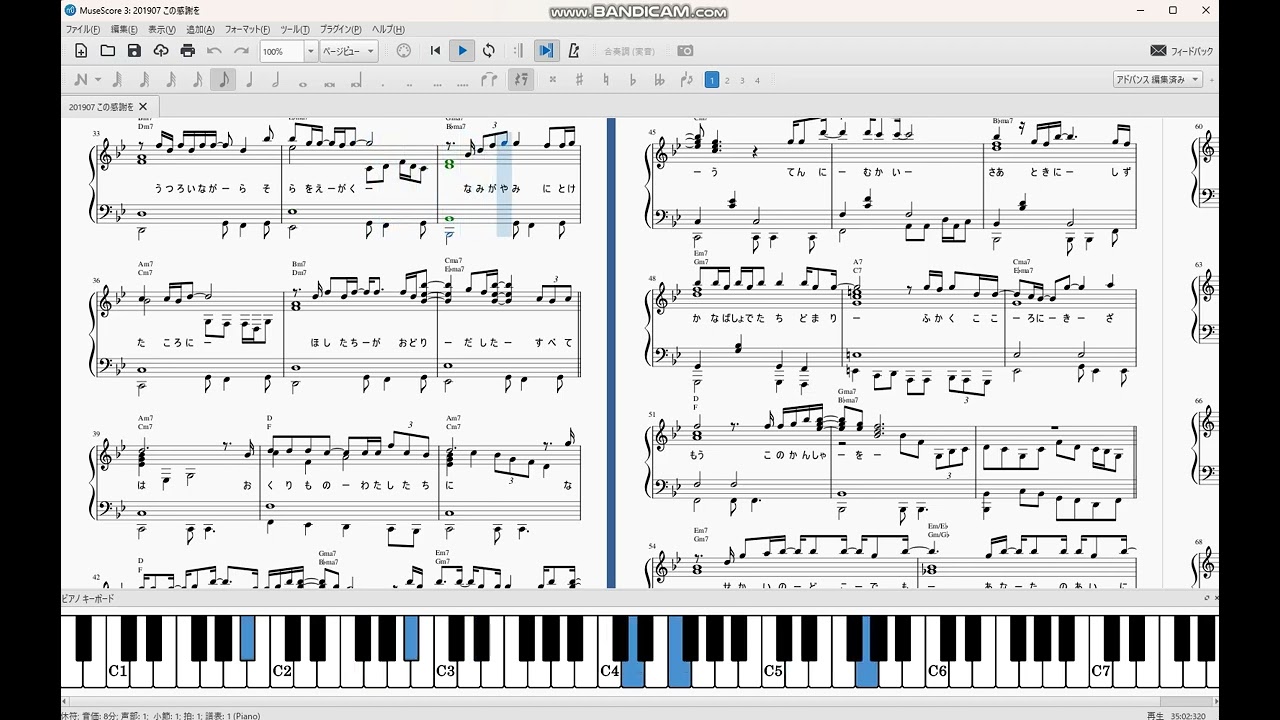Apply the sharp accidental
Viewport: 1280px width, 720px height.
point(579,80)
